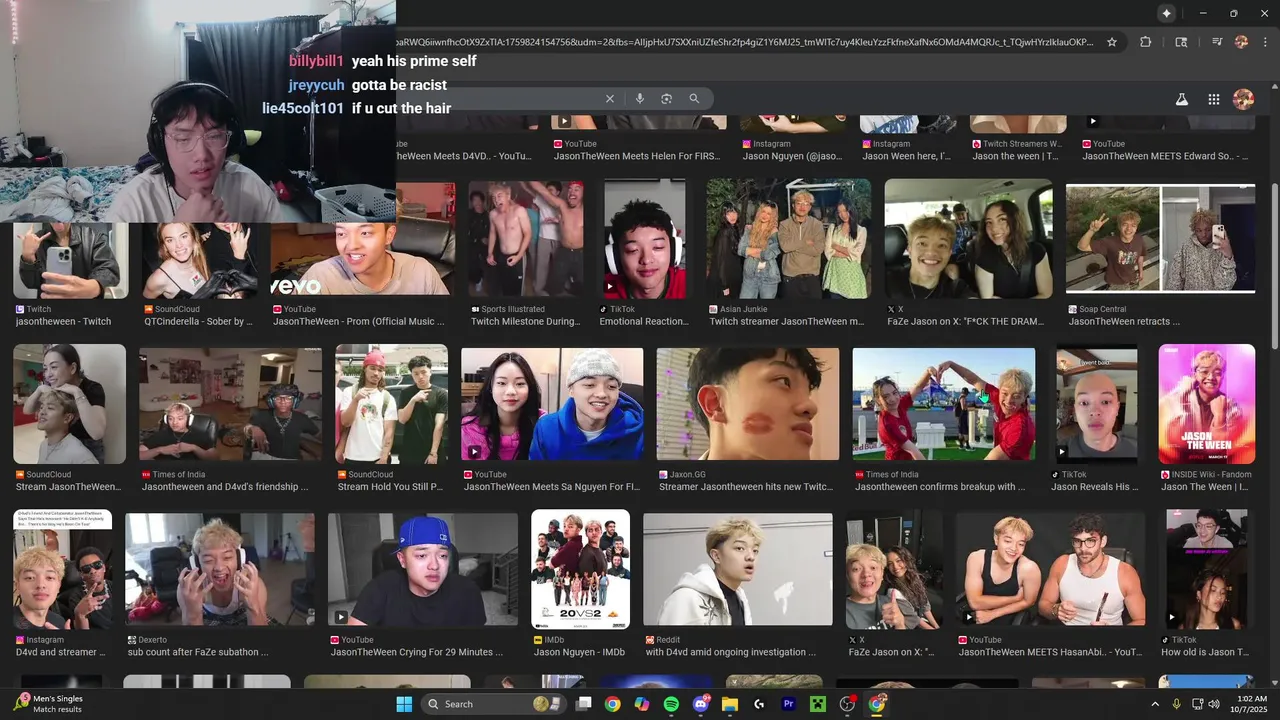Viewport: 1280px width, 720px height.
Task: Click the JasonTheWeen MEETS Edward So link
Action: coord(1164,156)
